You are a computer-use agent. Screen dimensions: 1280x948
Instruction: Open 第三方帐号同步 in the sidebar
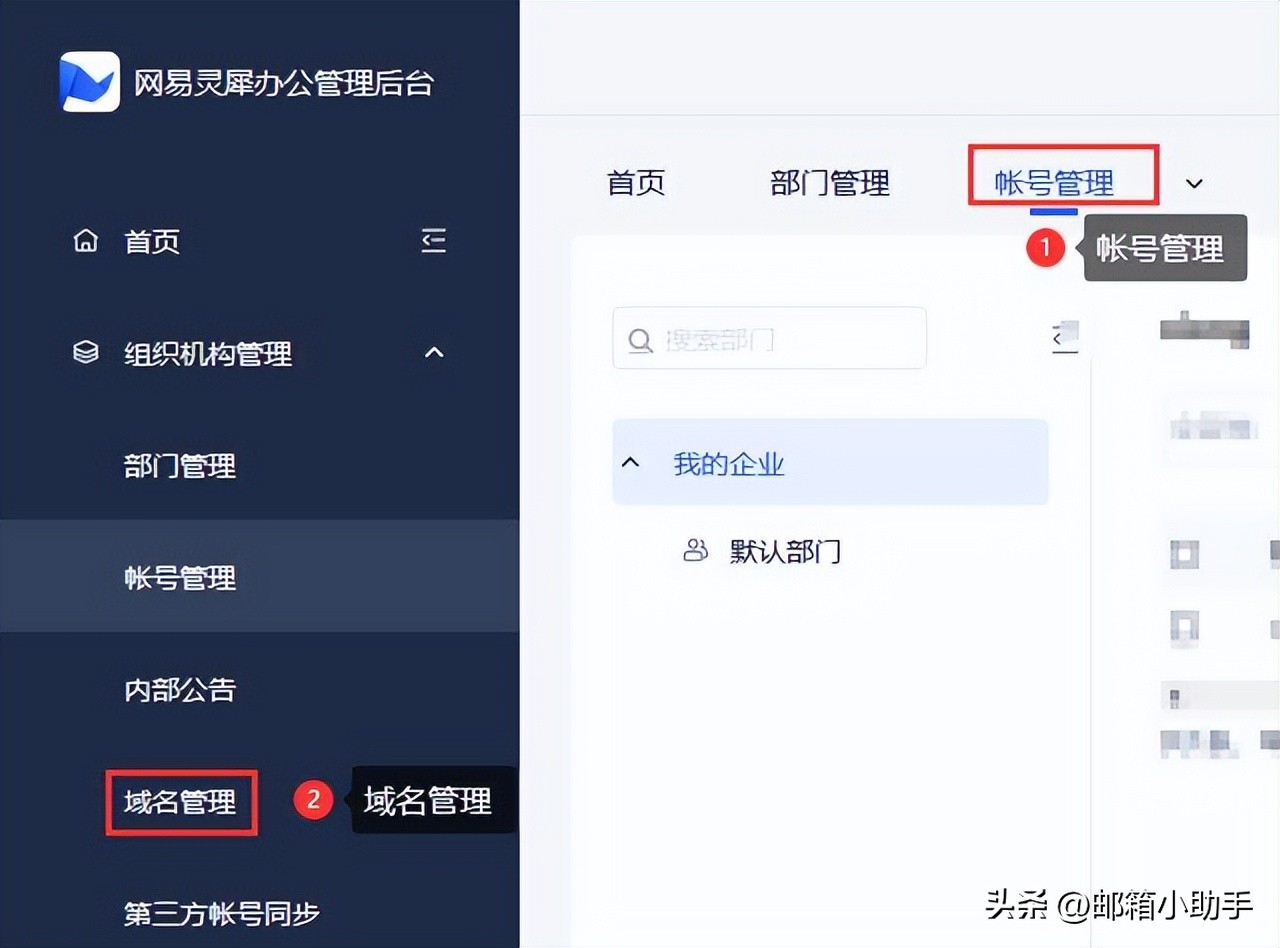(222, 913)
